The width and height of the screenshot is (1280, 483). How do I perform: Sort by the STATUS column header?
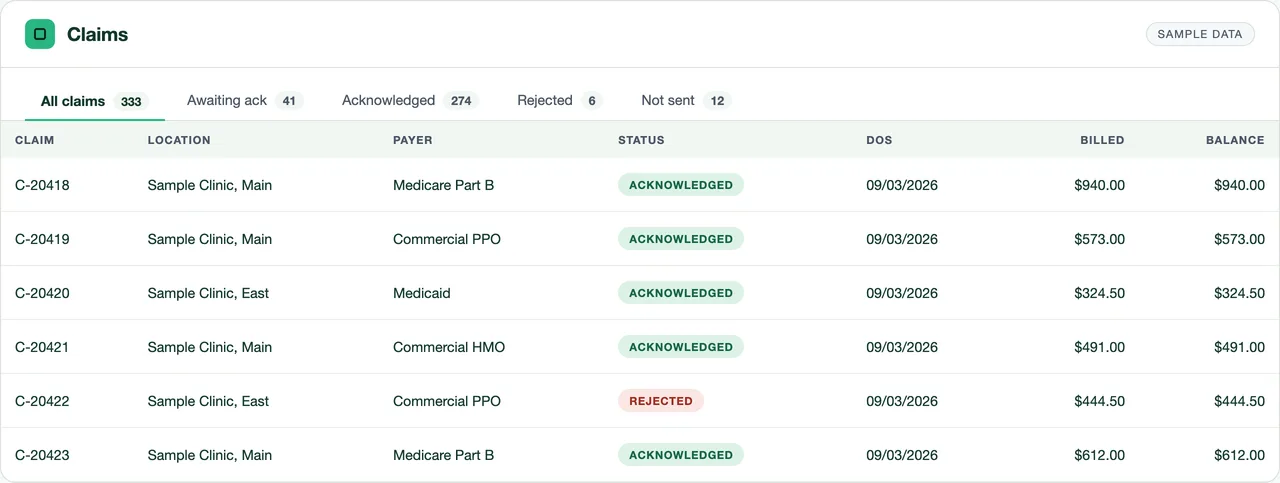point(641,140)
